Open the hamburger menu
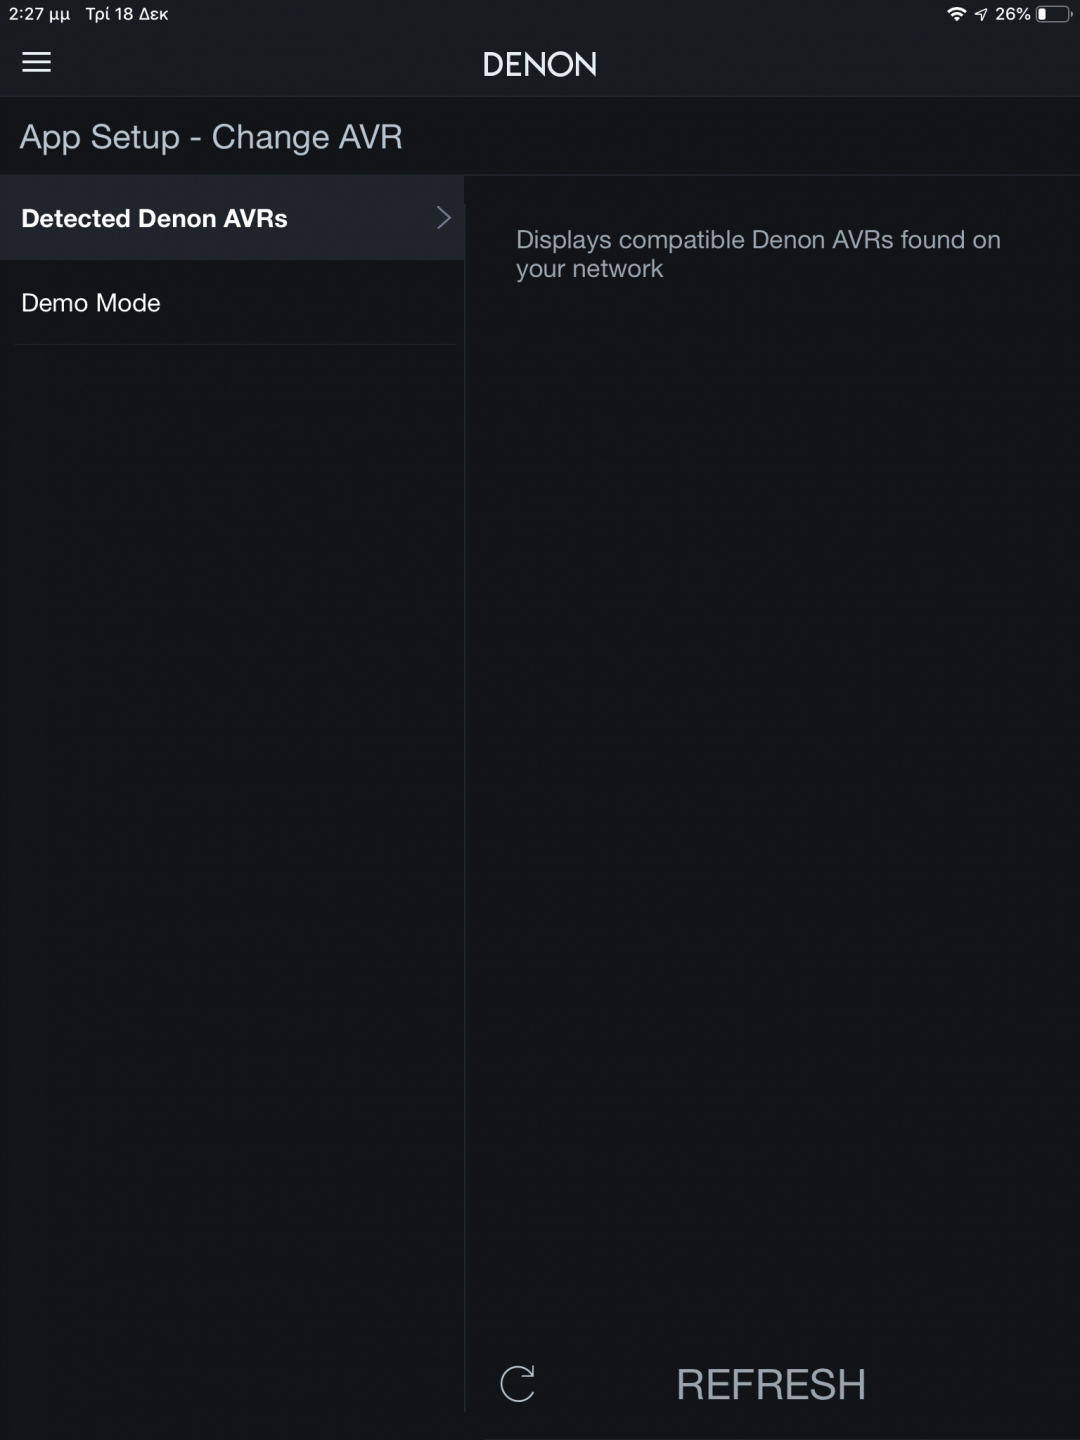1080x1440 pixels. tap(36, 63)
